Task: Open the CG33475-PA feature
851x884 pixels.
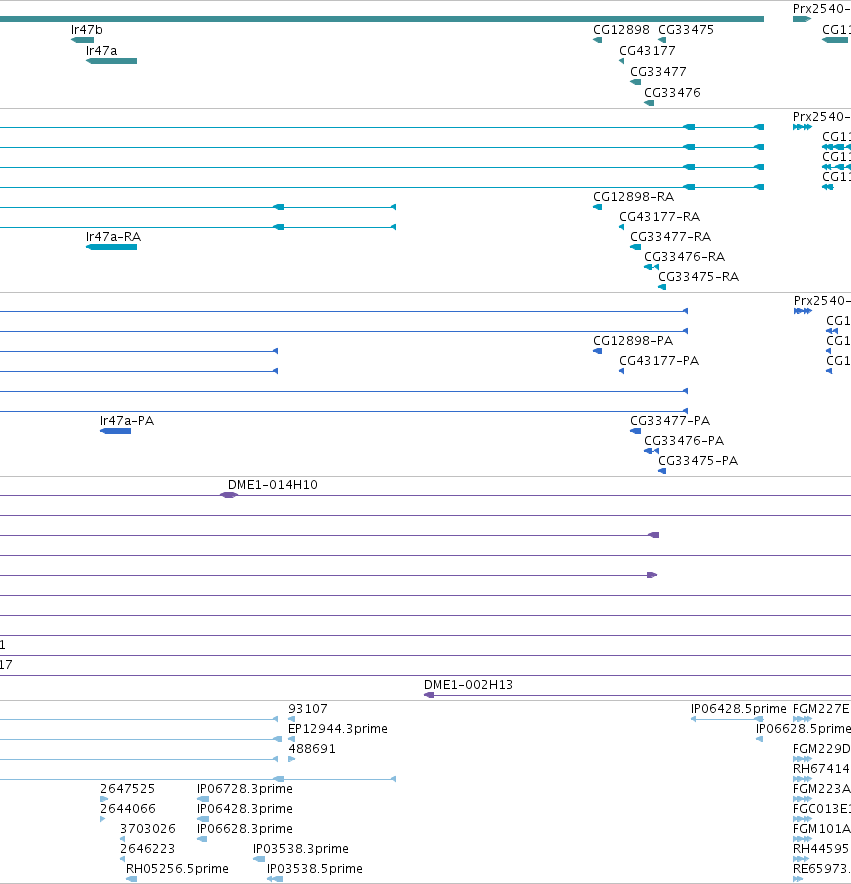Action: click(x=662, y=471)
